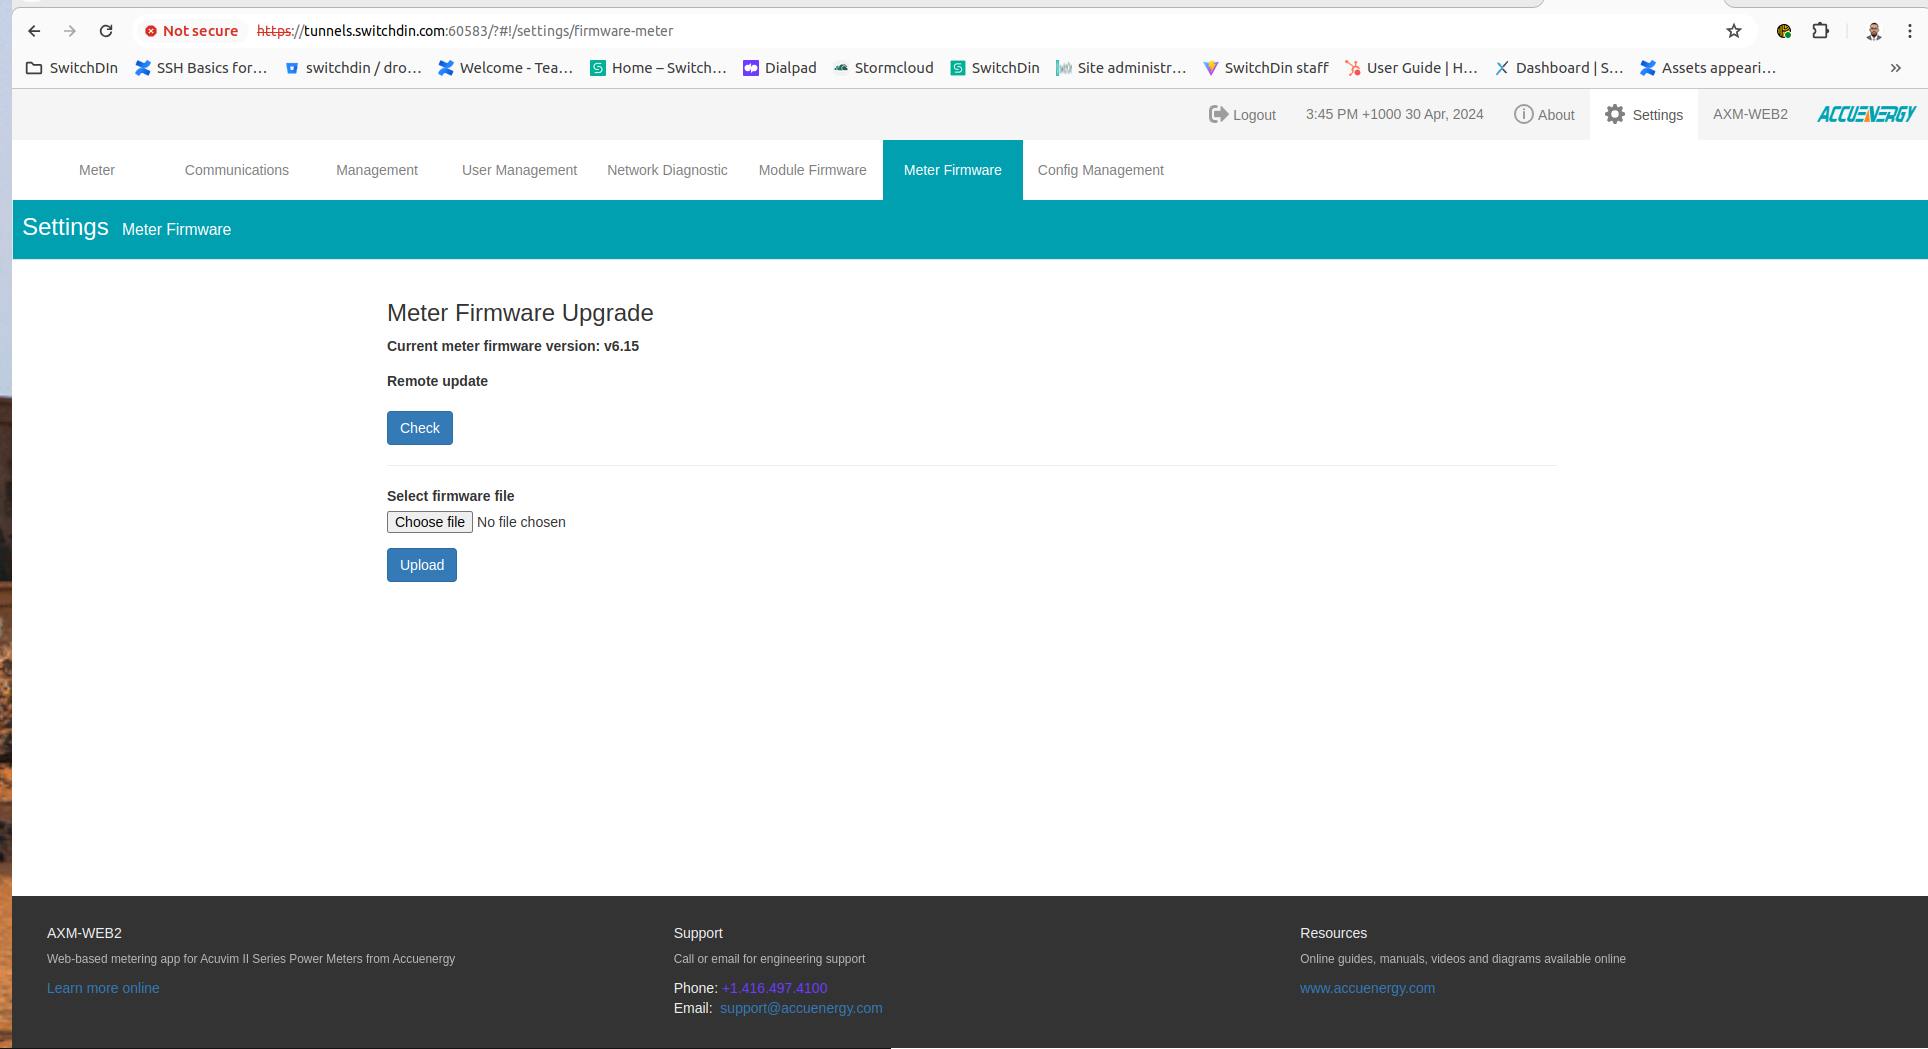Open the switchdin / dro… bookmark
The width and height of the screenshot is (1928, 1049).
353,68
